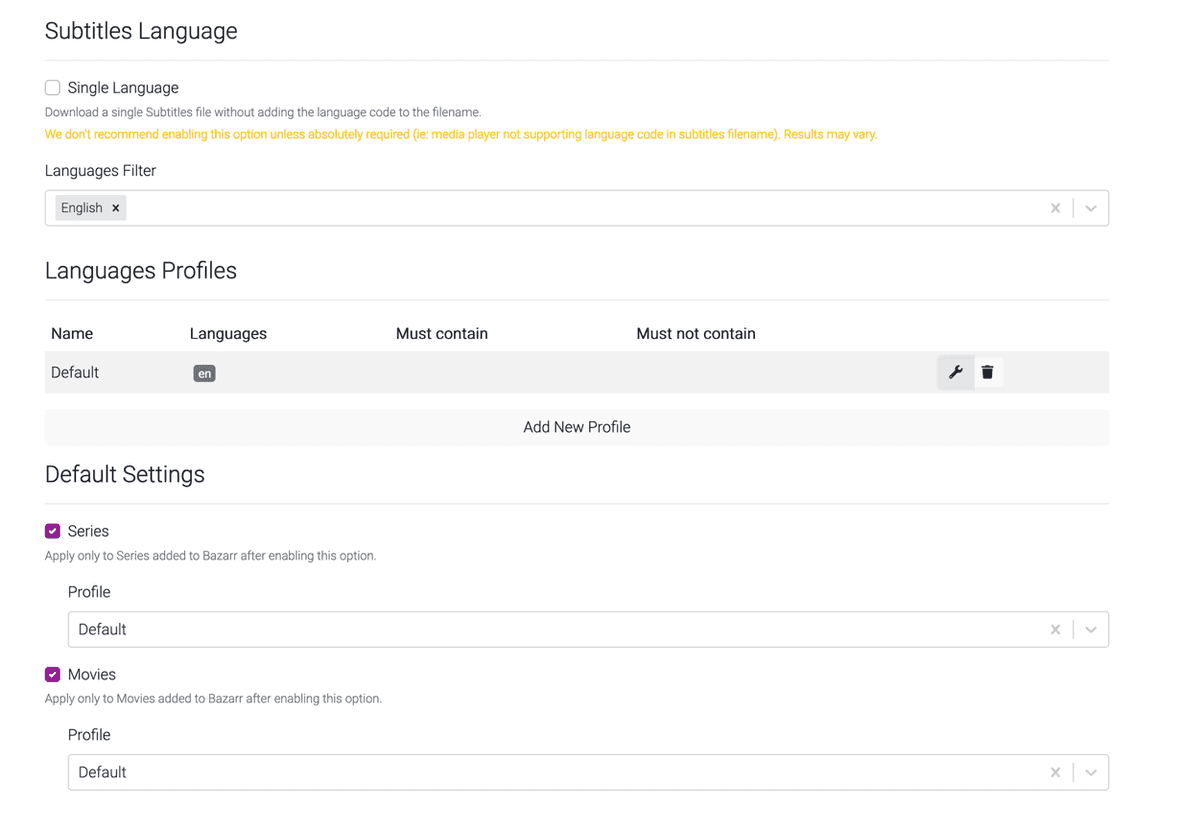Click inside the Languages Filter input field
The height and width of the screenshot is (835, 1180).
click(x=500, y=207)
